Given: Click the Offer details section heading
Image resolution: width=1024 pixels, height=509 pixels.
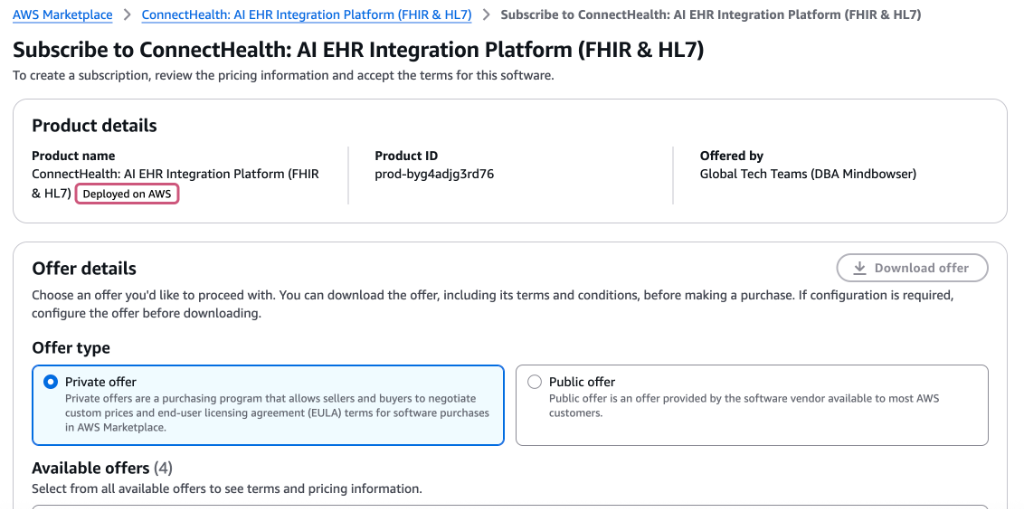Looking at the screenshot, I should [84, 268].
